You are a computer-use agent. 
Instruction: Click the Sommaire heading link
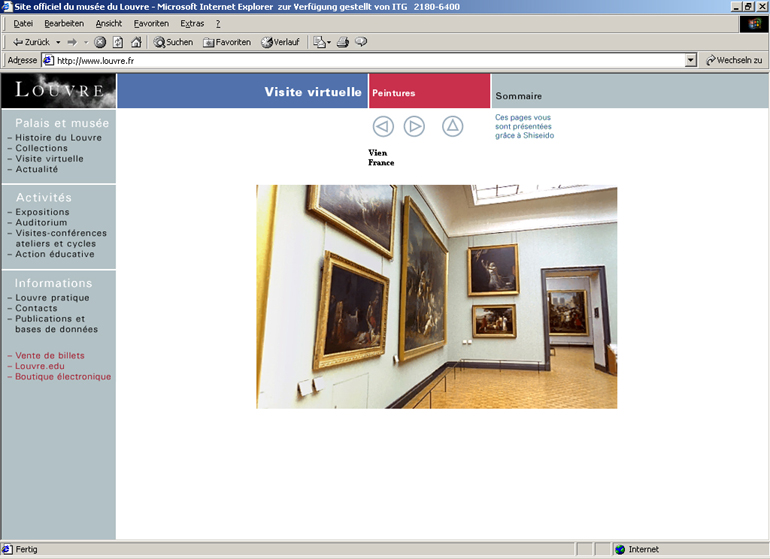coord(518,96)
